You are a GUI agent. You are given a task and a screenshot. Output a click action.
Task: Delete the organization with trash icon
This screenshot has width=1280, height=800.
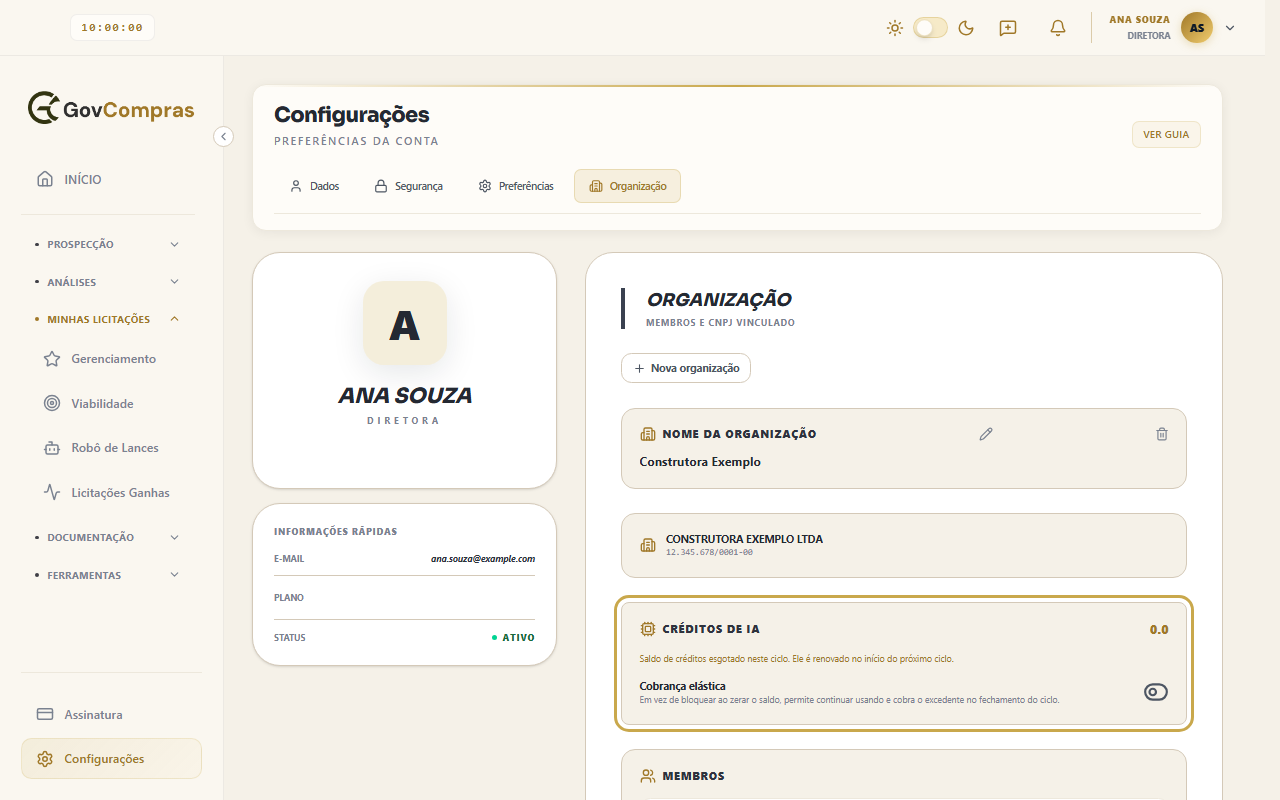pyautogui.click(x=1162, y=434)
